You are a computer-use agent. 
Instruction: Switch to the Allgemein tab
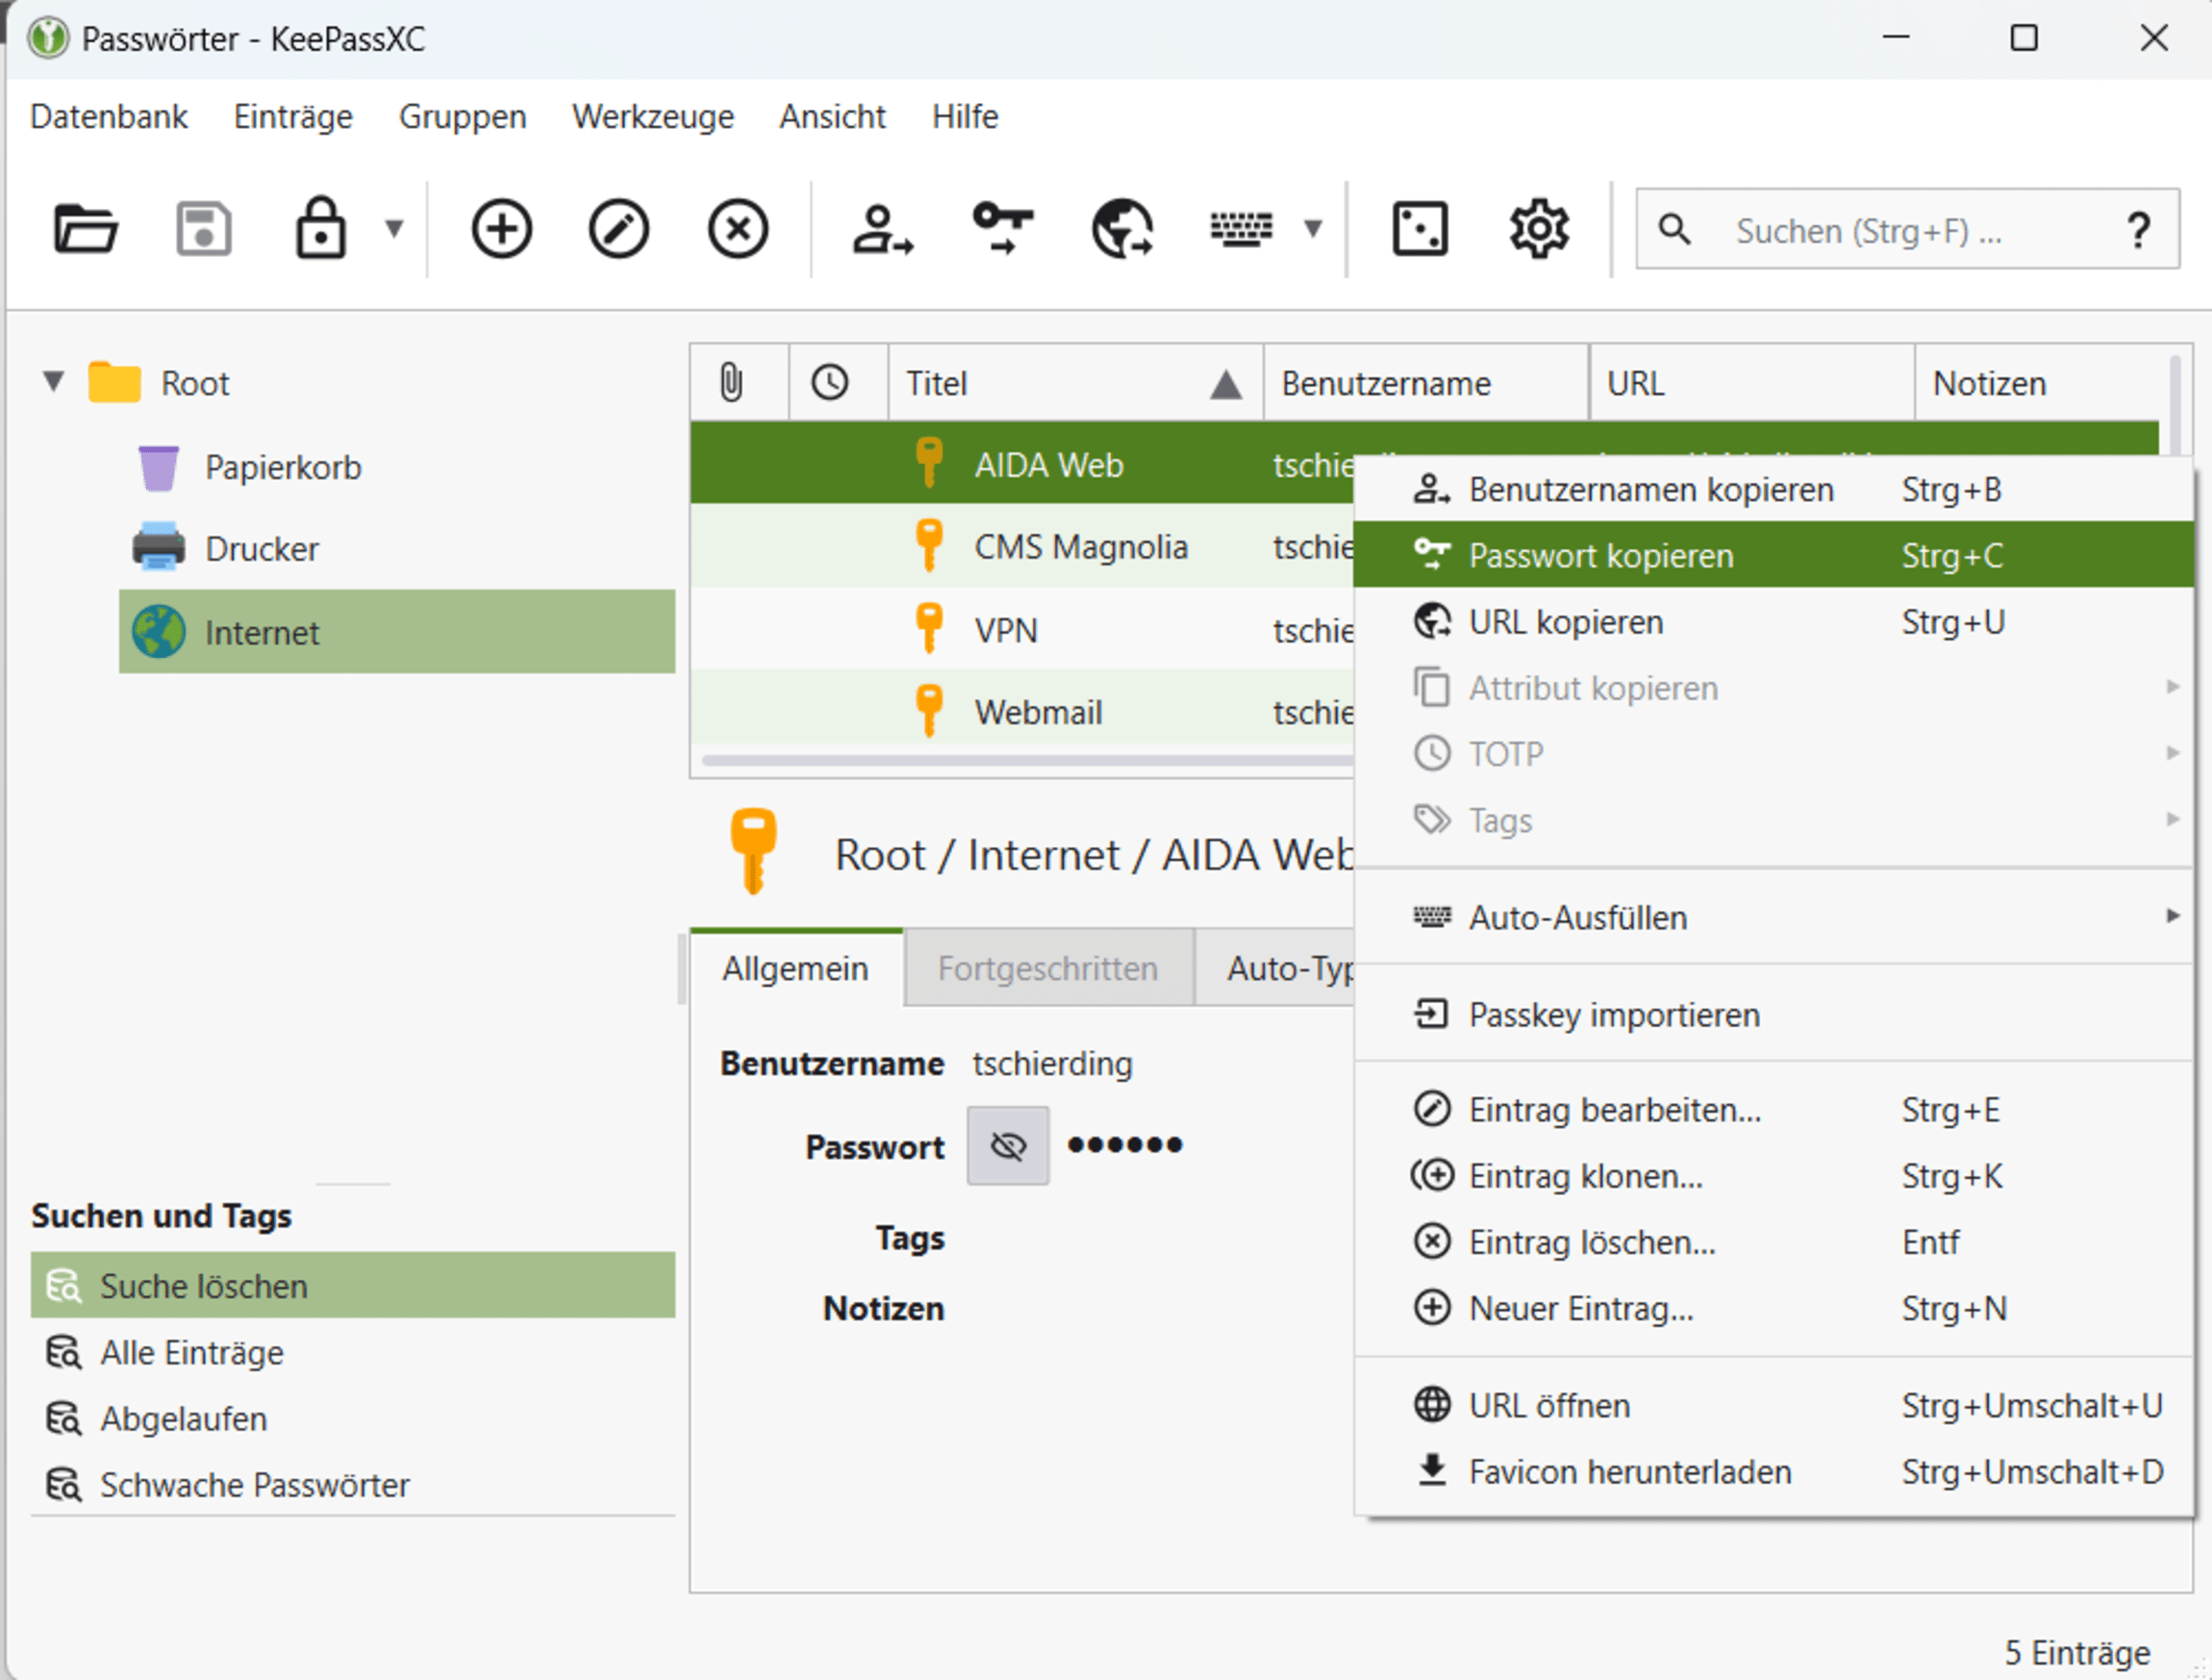click(796, 968)
